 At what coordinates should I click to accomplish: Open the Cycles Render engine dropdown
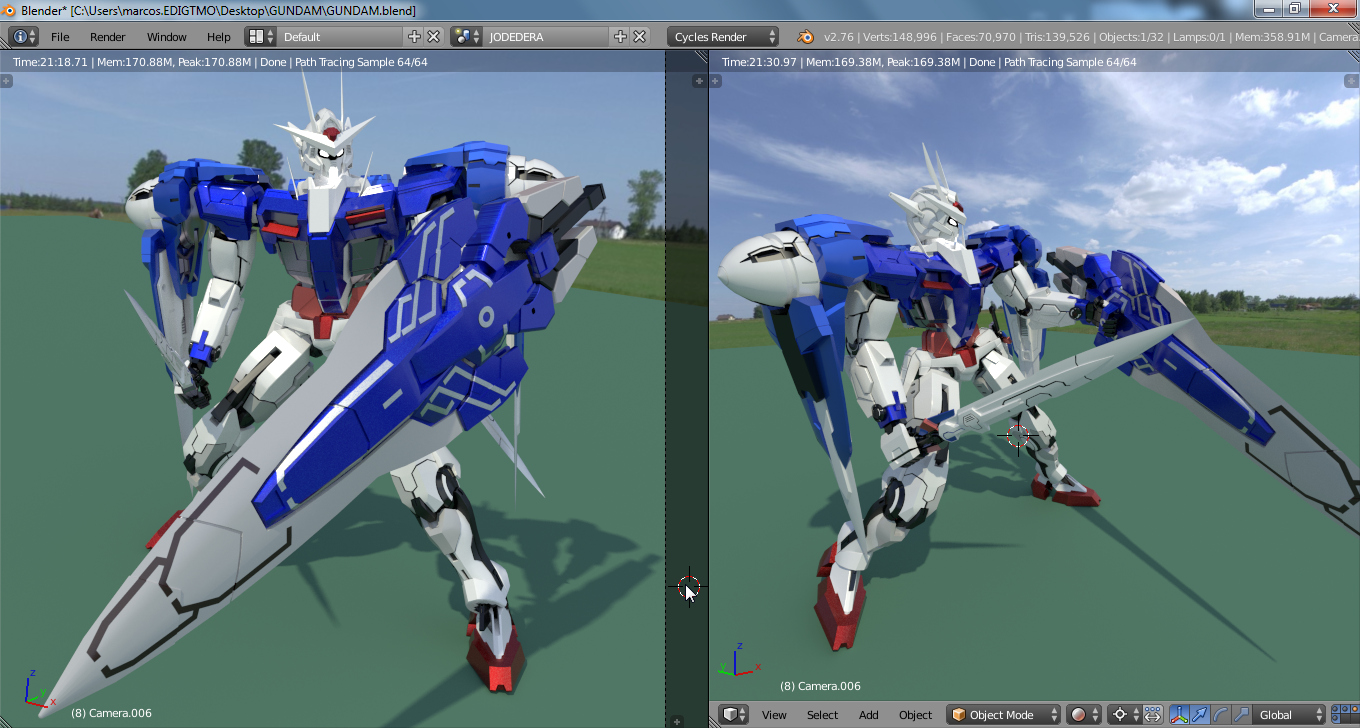(723, 37)
